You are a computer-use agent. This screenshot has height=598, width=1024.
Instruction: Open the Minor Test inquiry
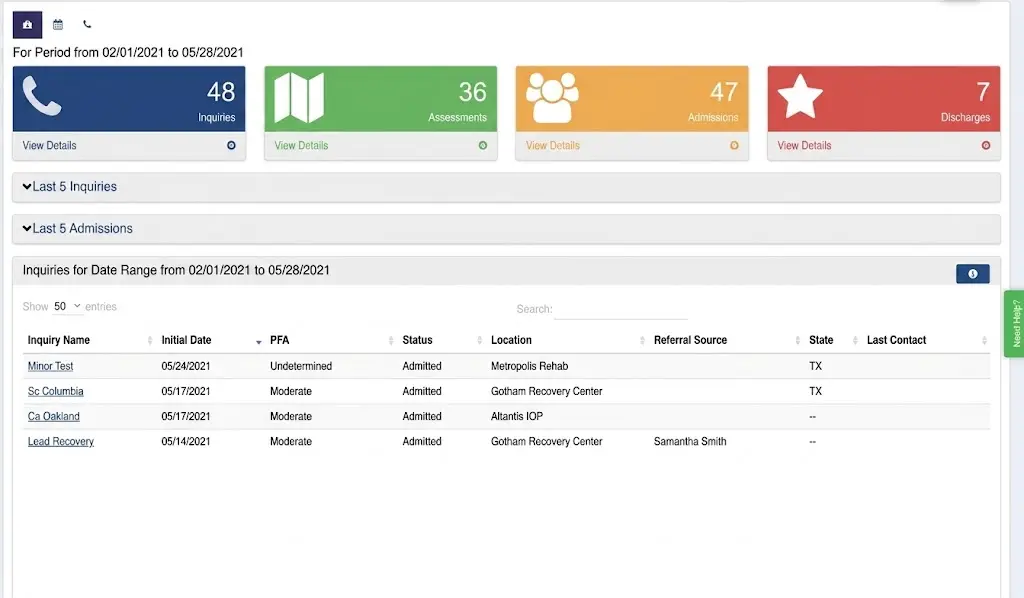[50, 366]
